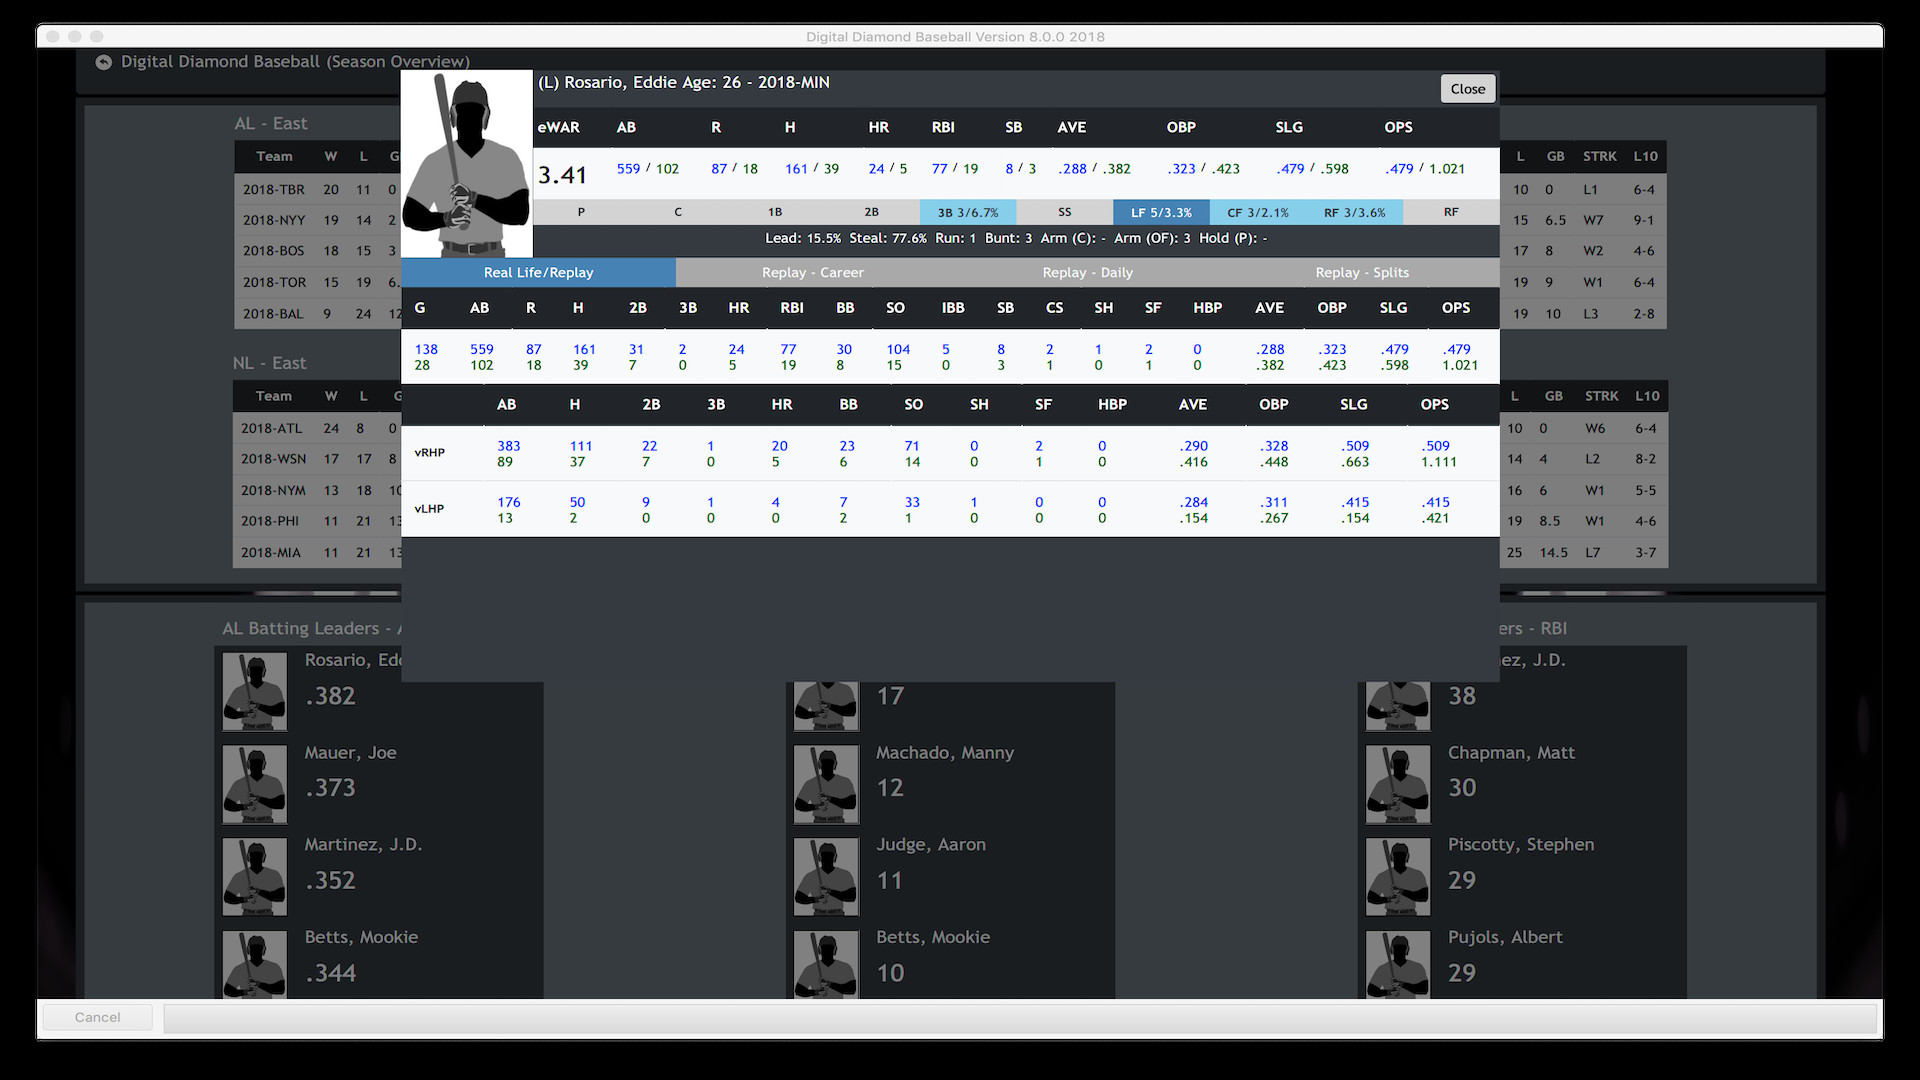Image resolution: width=1920 pixels, height=1080 pixels.
Task: Click Manny Machado's player portrait
Action: (x=826, y=784)
